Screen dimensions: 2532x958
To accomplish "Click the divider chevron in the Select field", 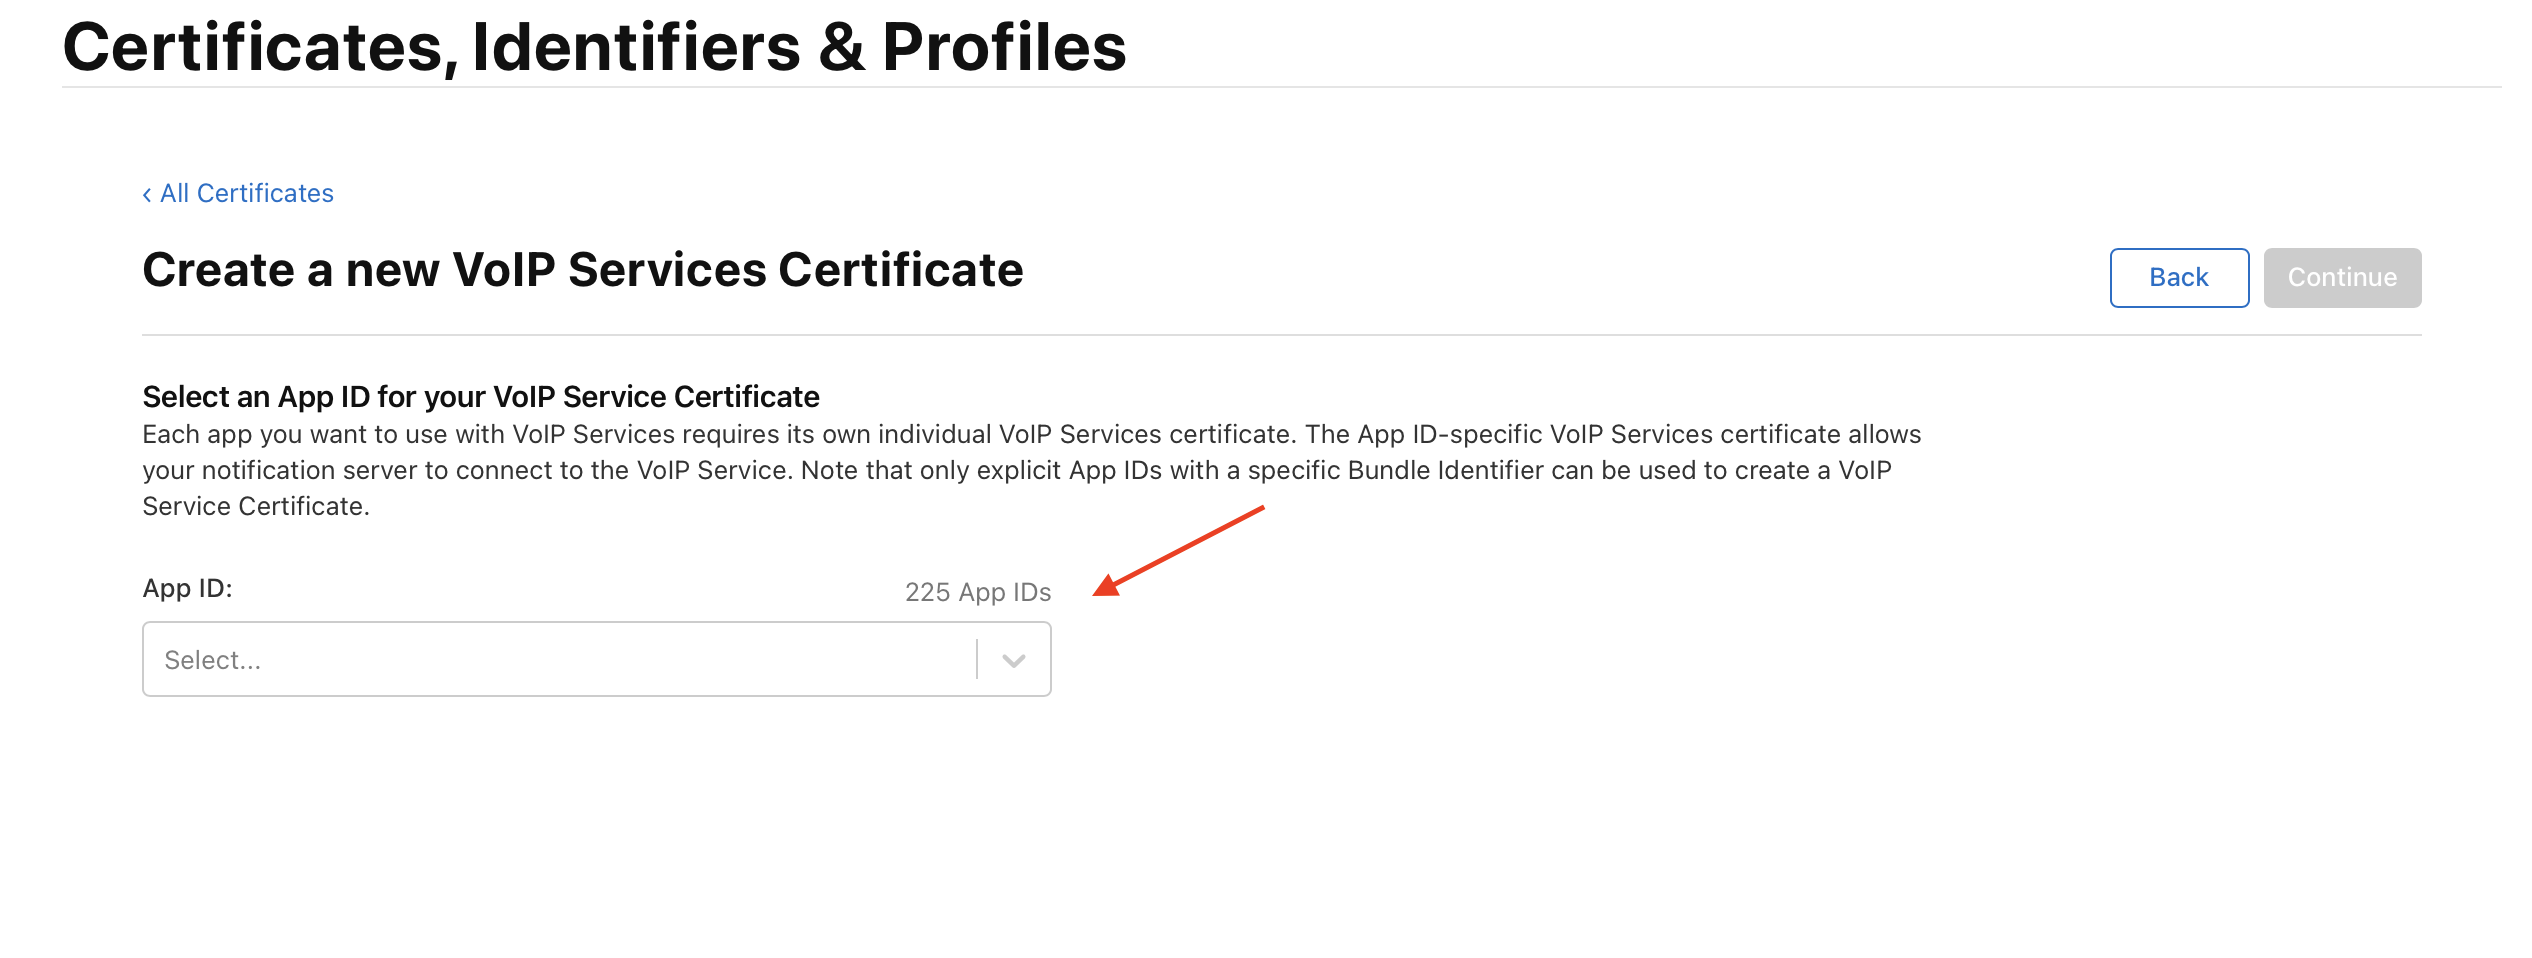I will (x=1013, y=658).
